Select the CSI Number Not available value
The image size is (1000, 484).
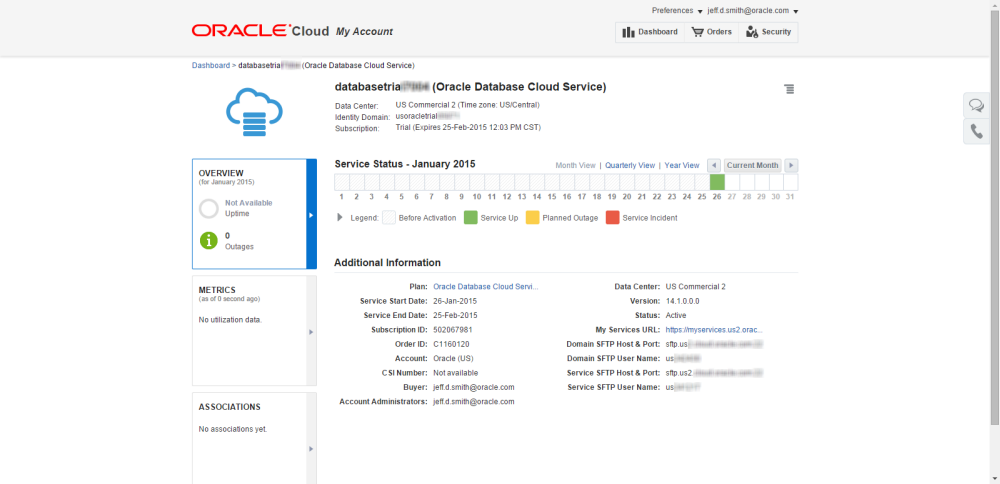pos(455,373)
